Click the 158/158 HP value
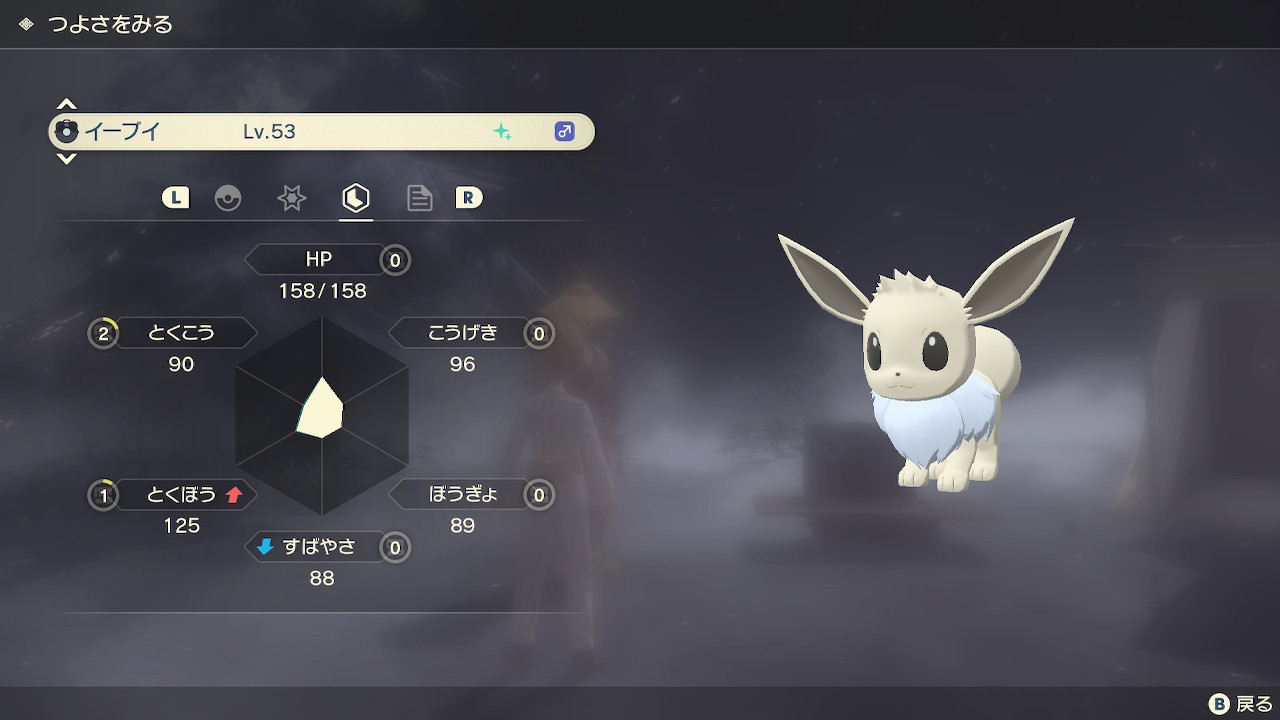Screen dimensions: 1280x720 [x=322, y=291]
